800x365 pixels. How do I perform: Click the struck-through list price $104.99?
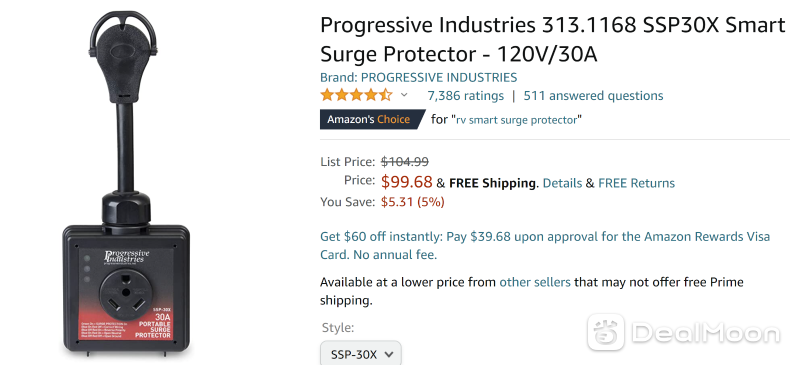(405, 162)
